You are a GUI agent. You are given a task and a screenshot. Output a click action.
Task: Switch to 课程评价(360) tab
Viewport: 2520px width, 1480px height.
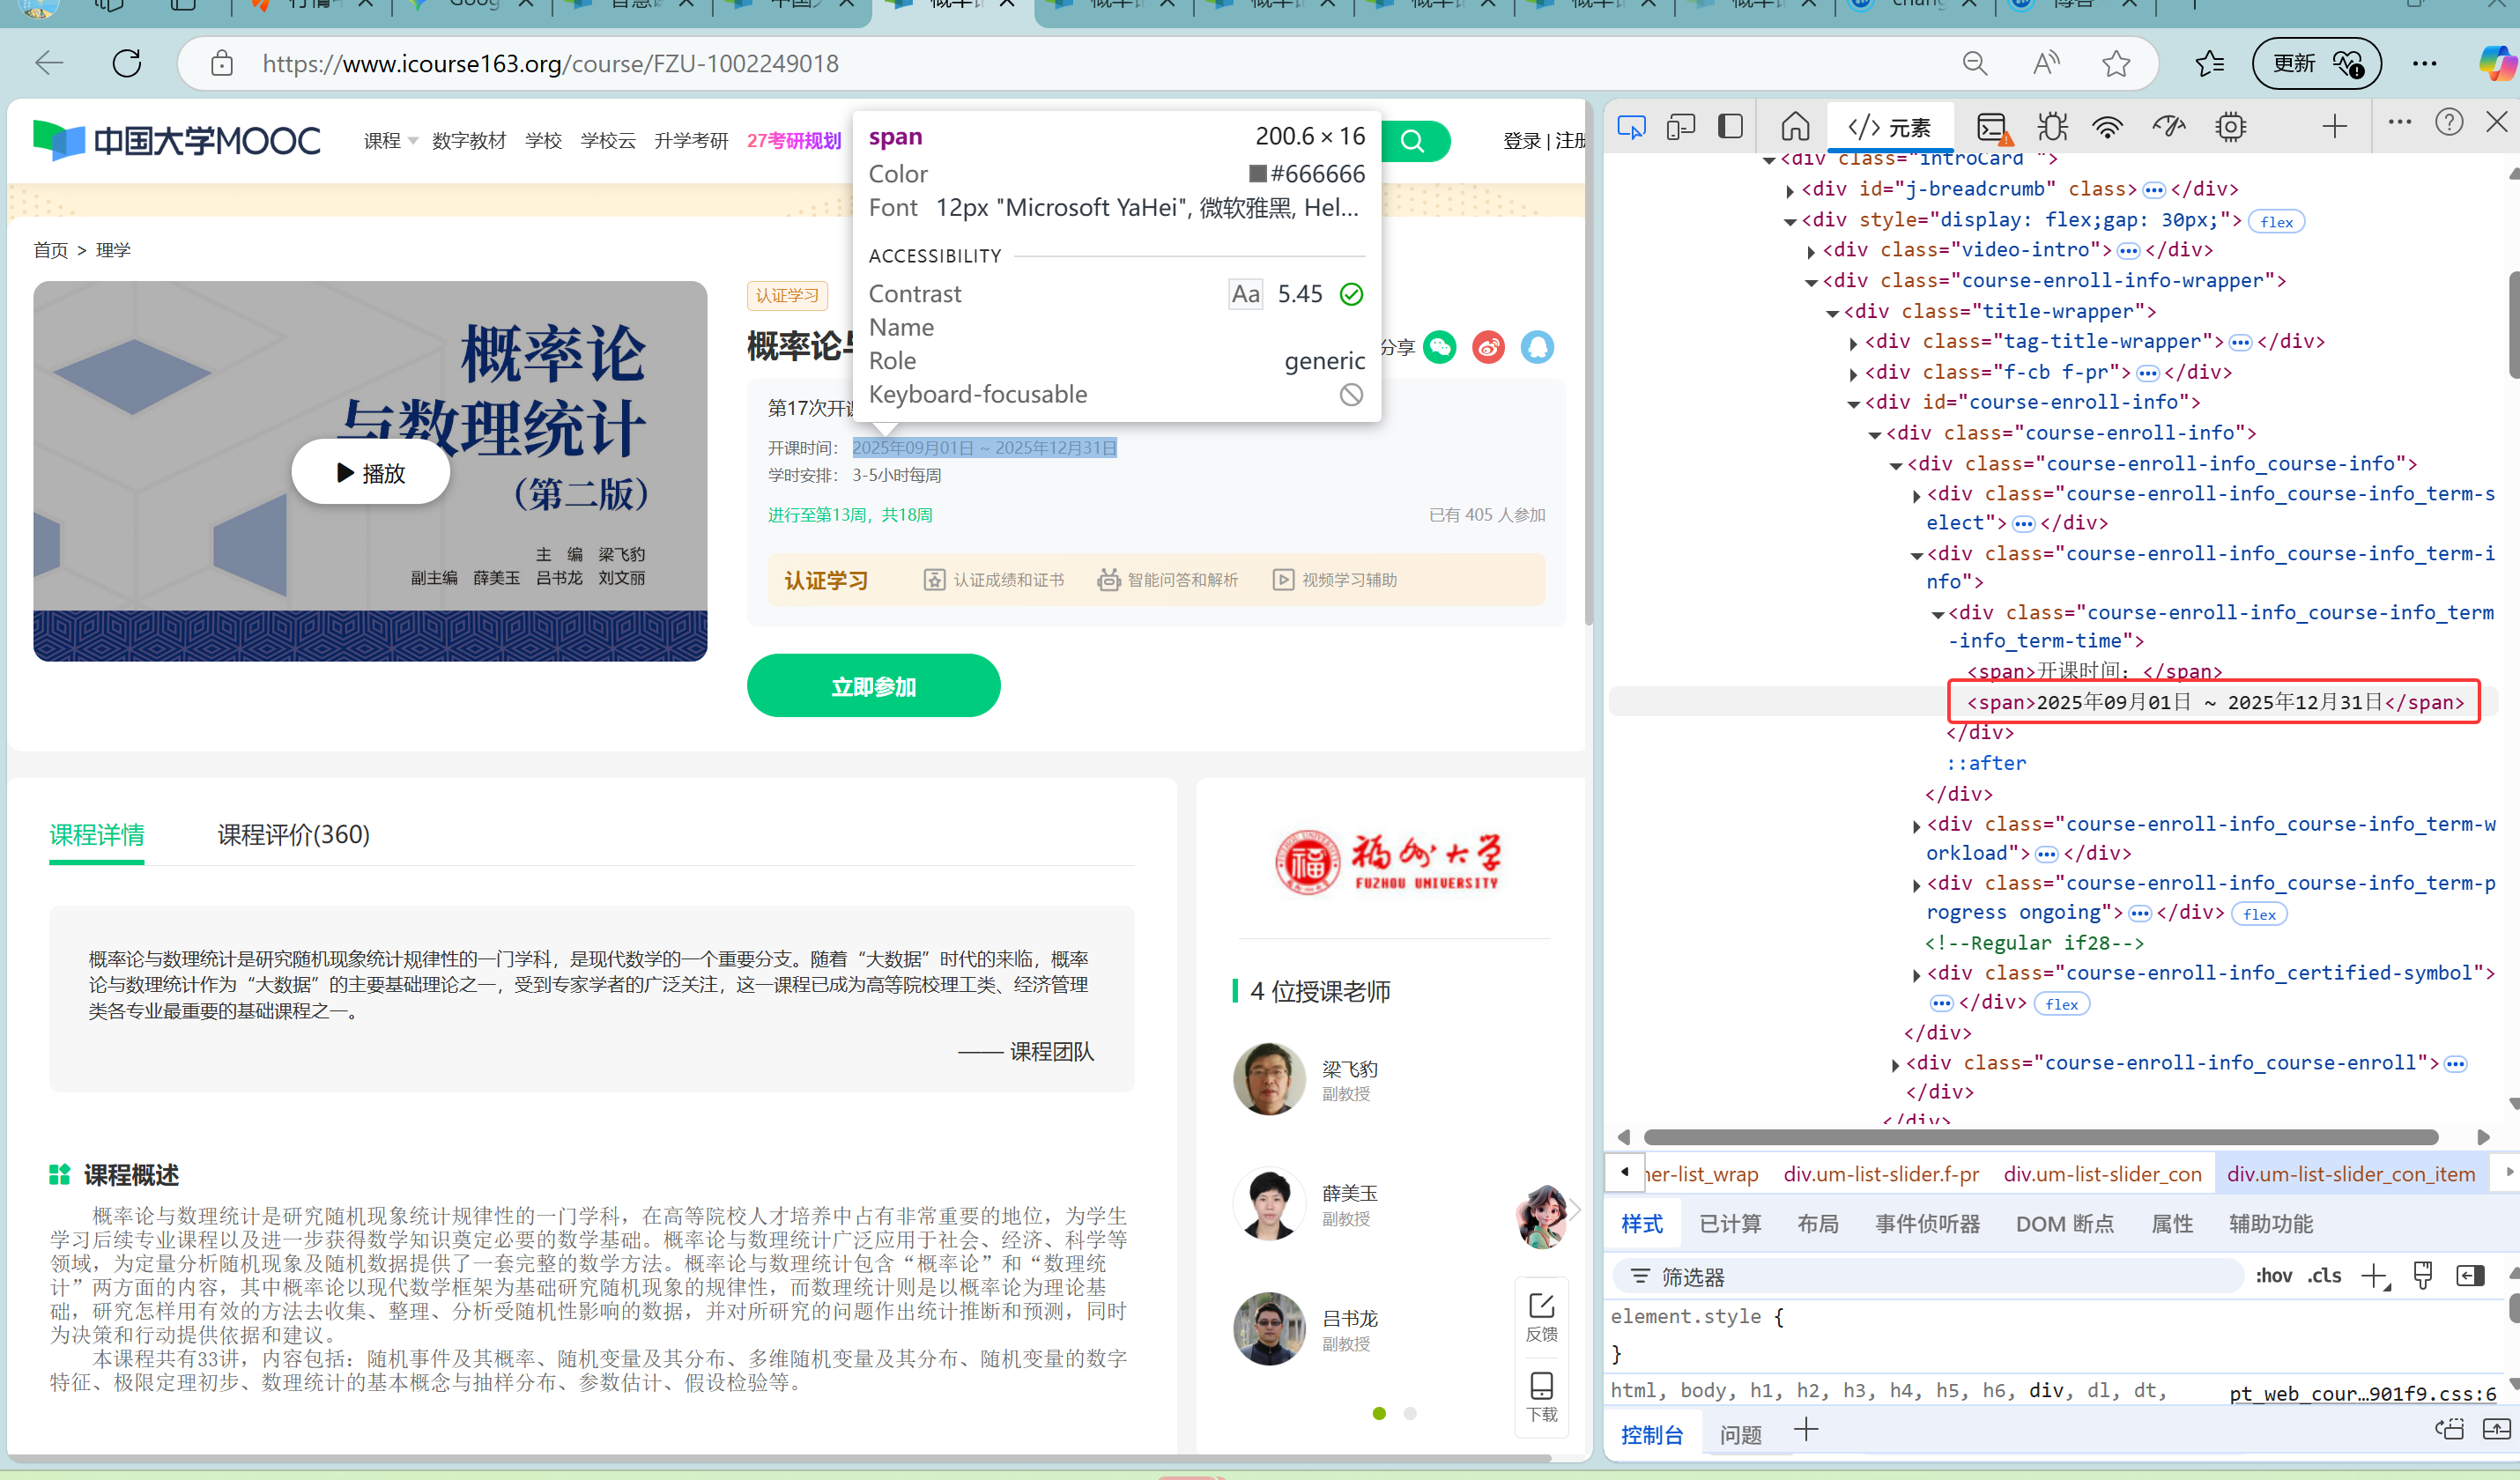point(293,834)
